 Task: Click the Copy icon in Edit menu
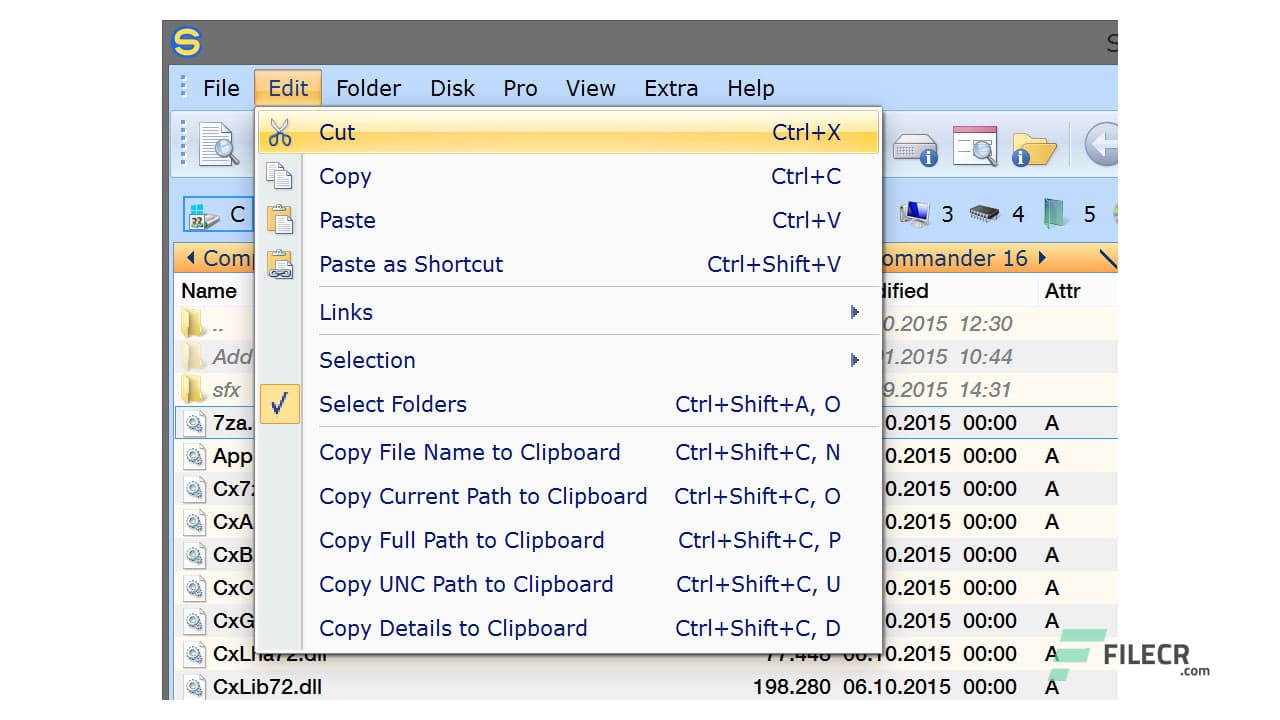pyautogui.click(x=280, y=177)
